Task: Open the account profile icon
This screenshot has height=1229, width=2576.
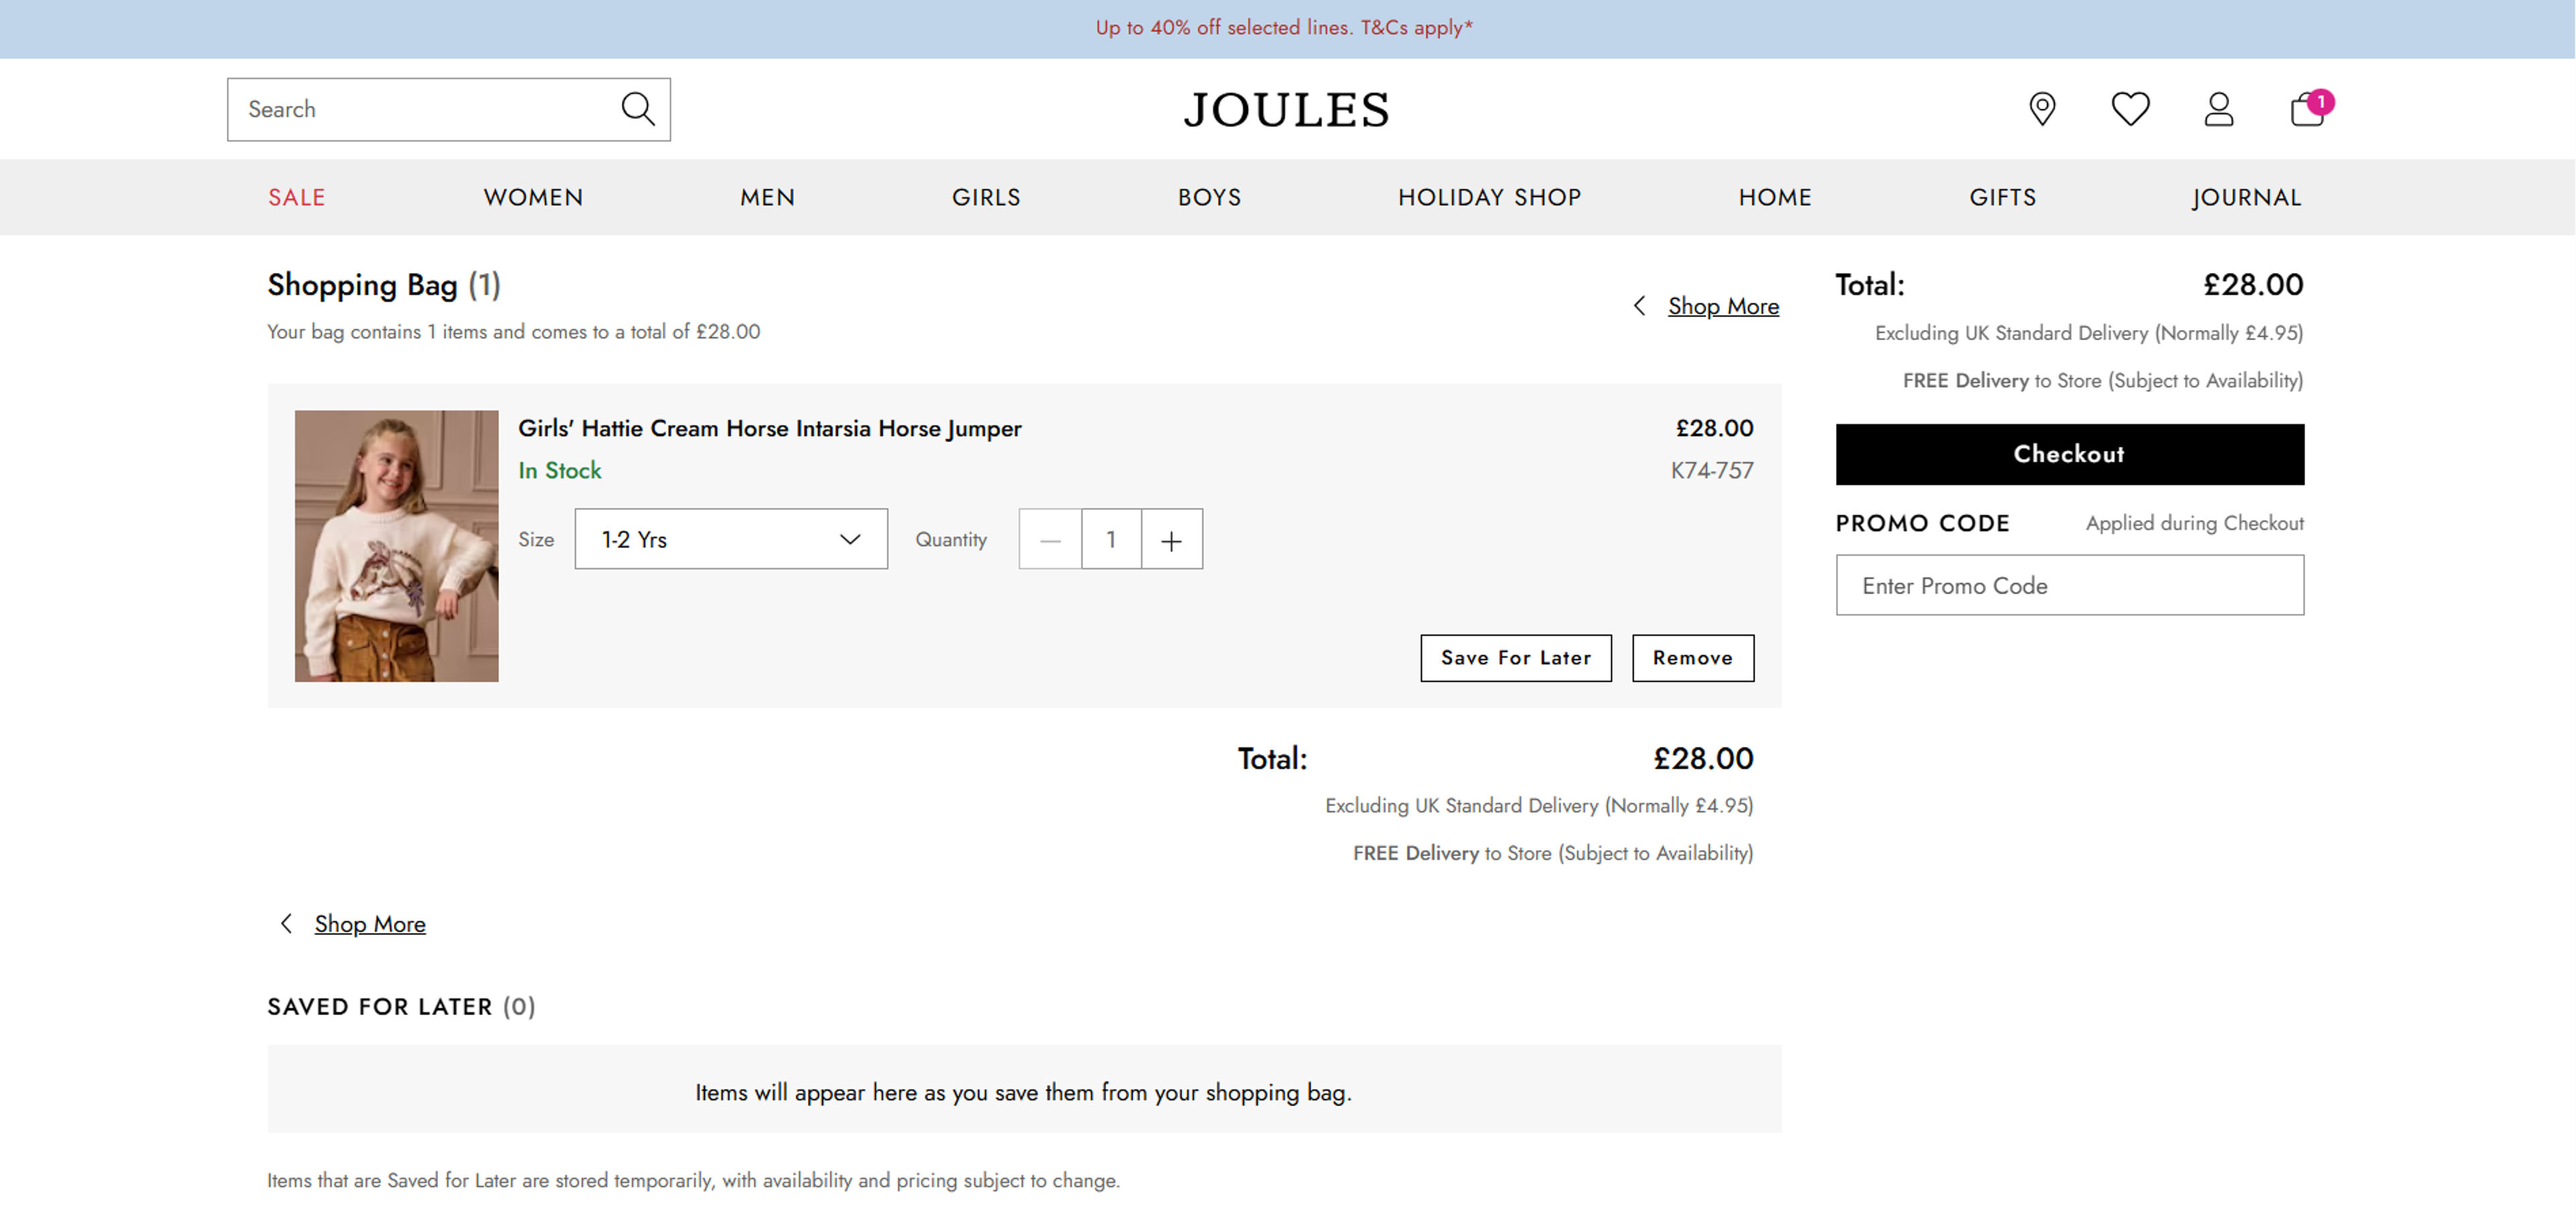Action: [x=2218, y=109]
